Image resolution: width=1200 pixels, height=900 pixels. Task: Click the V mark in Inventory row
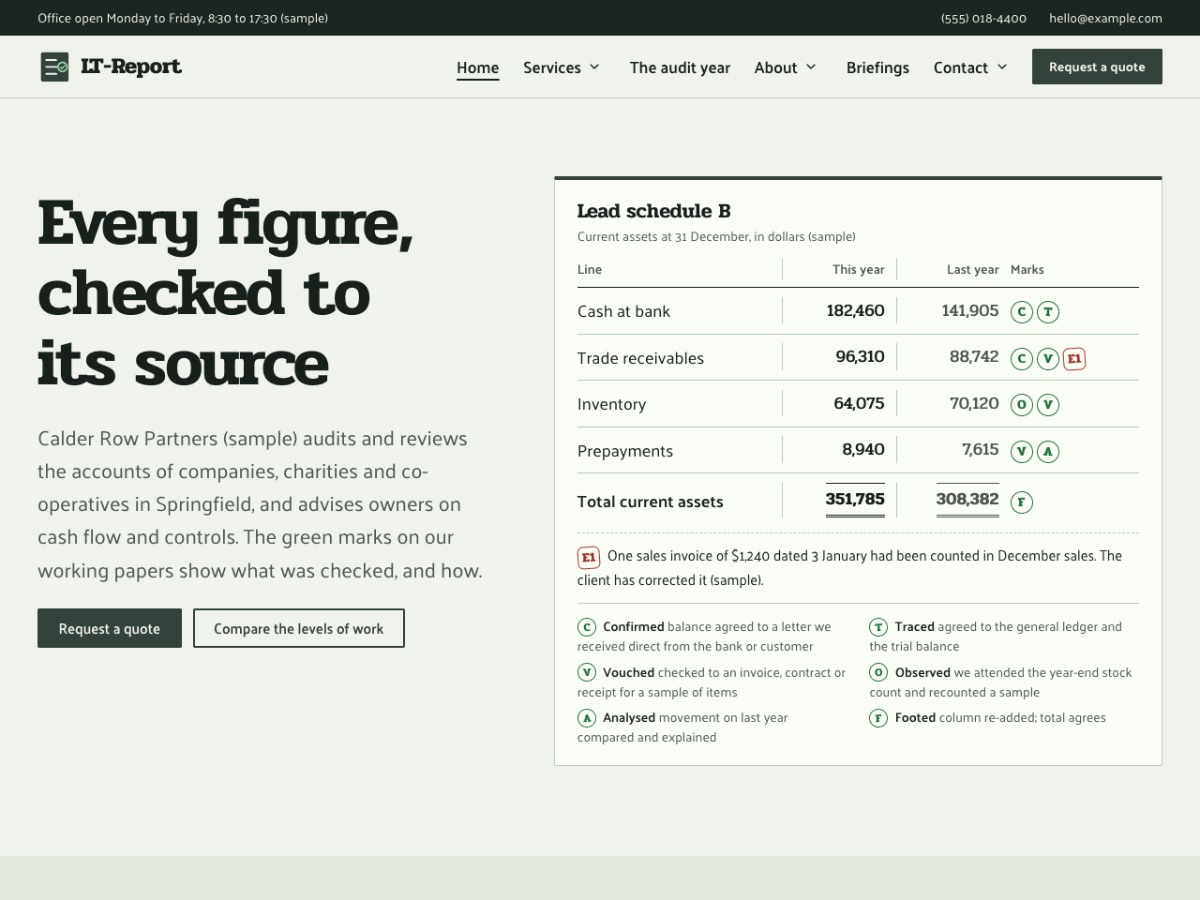pos(1047,405)
